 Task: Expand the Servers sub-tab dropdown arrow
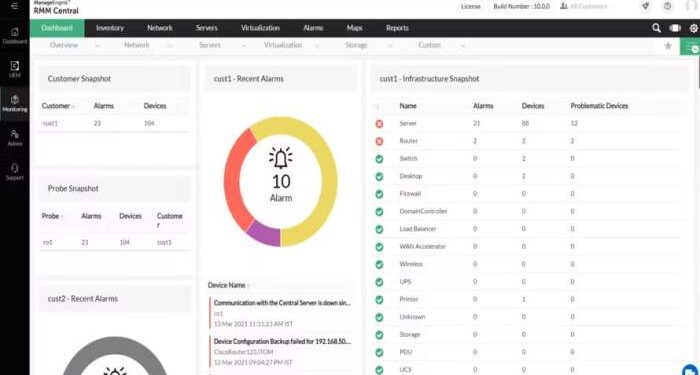coord(243,46)
